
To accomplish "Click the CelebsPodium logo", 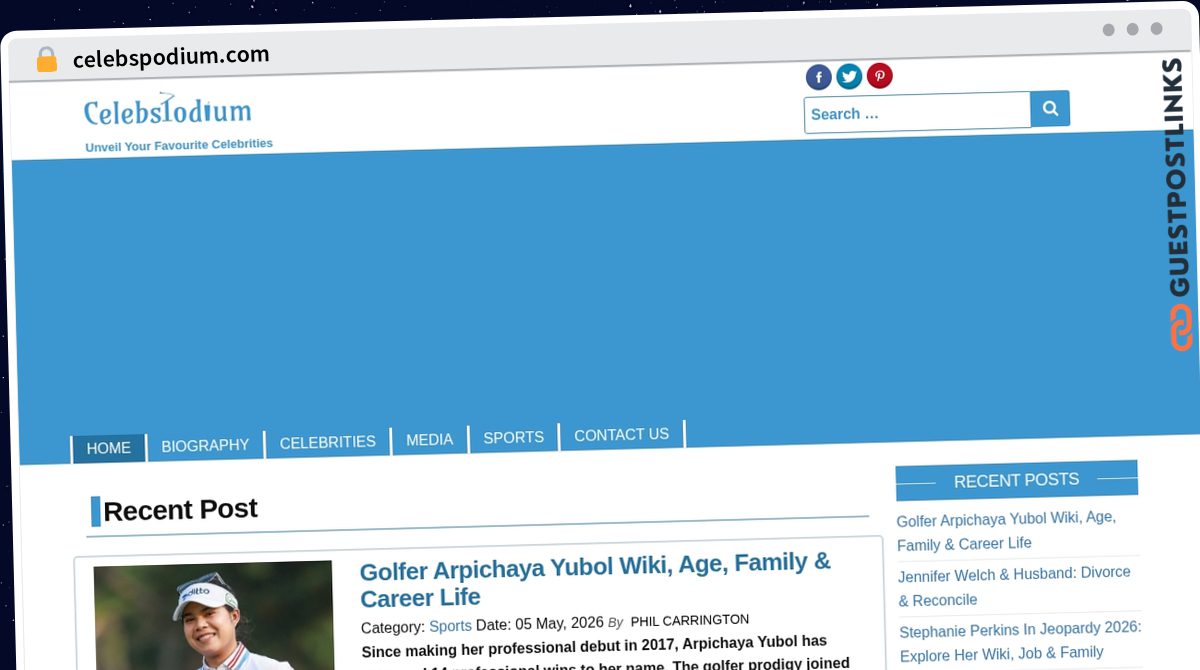I will pos(168,110).
